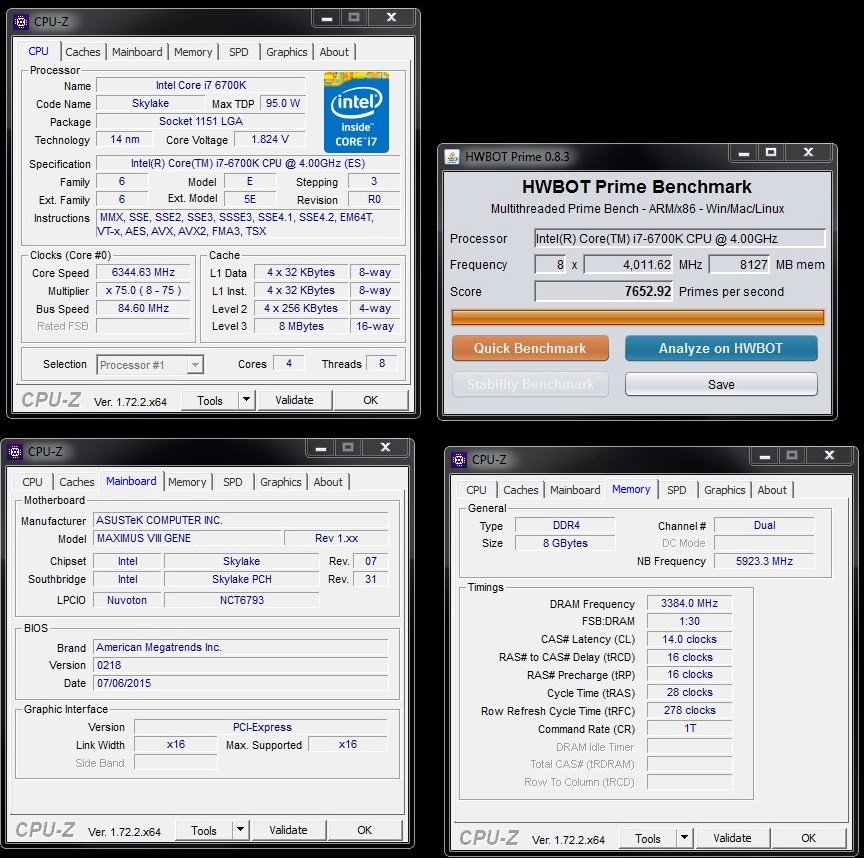Screen dimensions: 864x858
Task: Click OK in Memory CPU-Z window
Action: coord(808,838)
